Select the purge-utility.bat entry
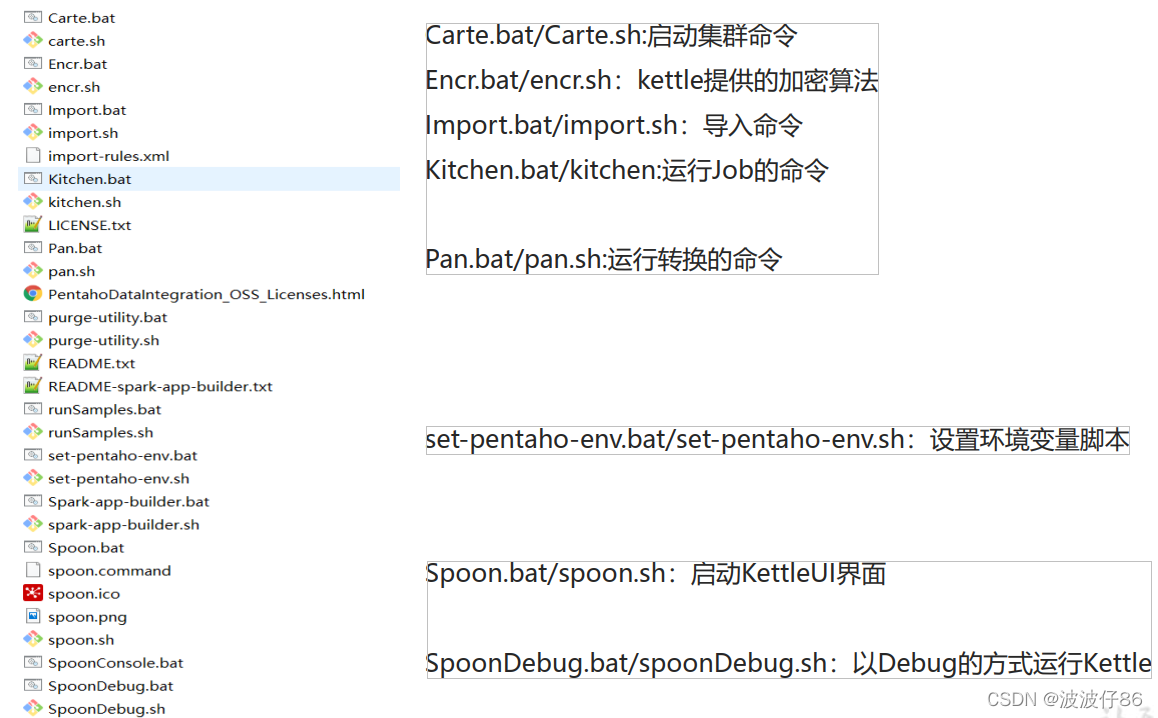This screenshot has width=1158, height=718. (x=108, y=317)
